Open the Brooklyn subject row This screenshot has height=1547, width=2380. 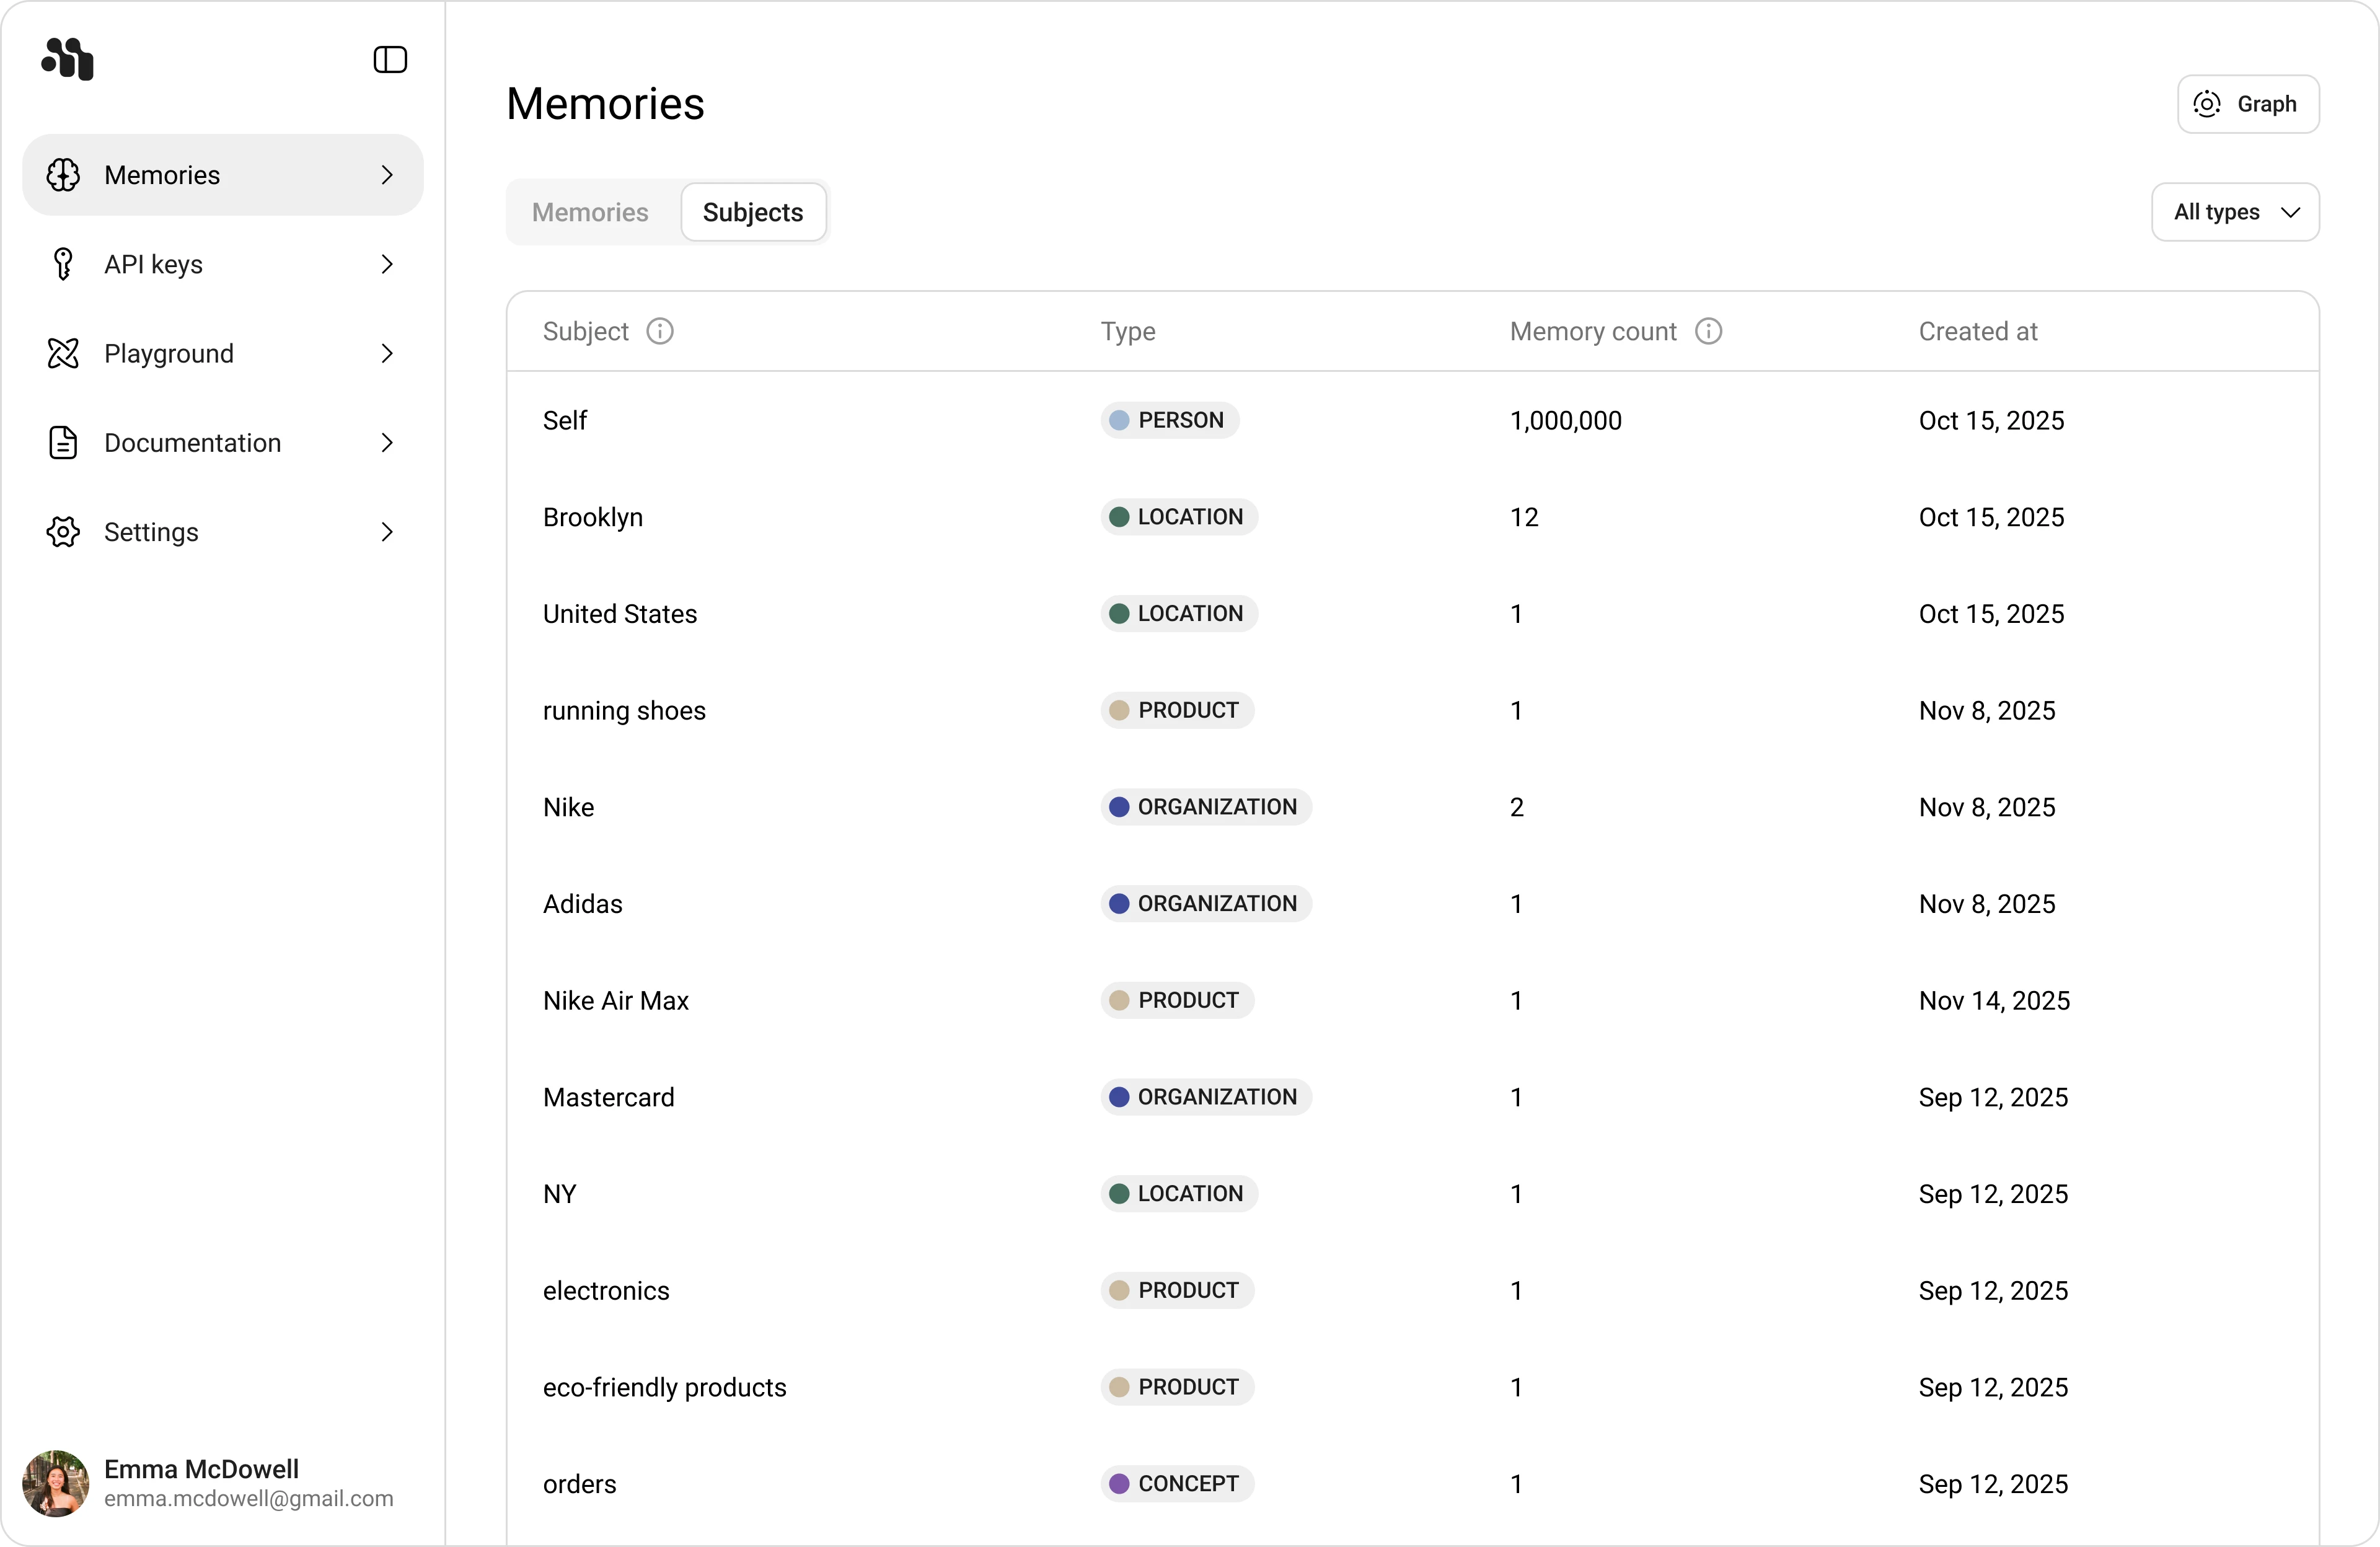click(593, 517)
